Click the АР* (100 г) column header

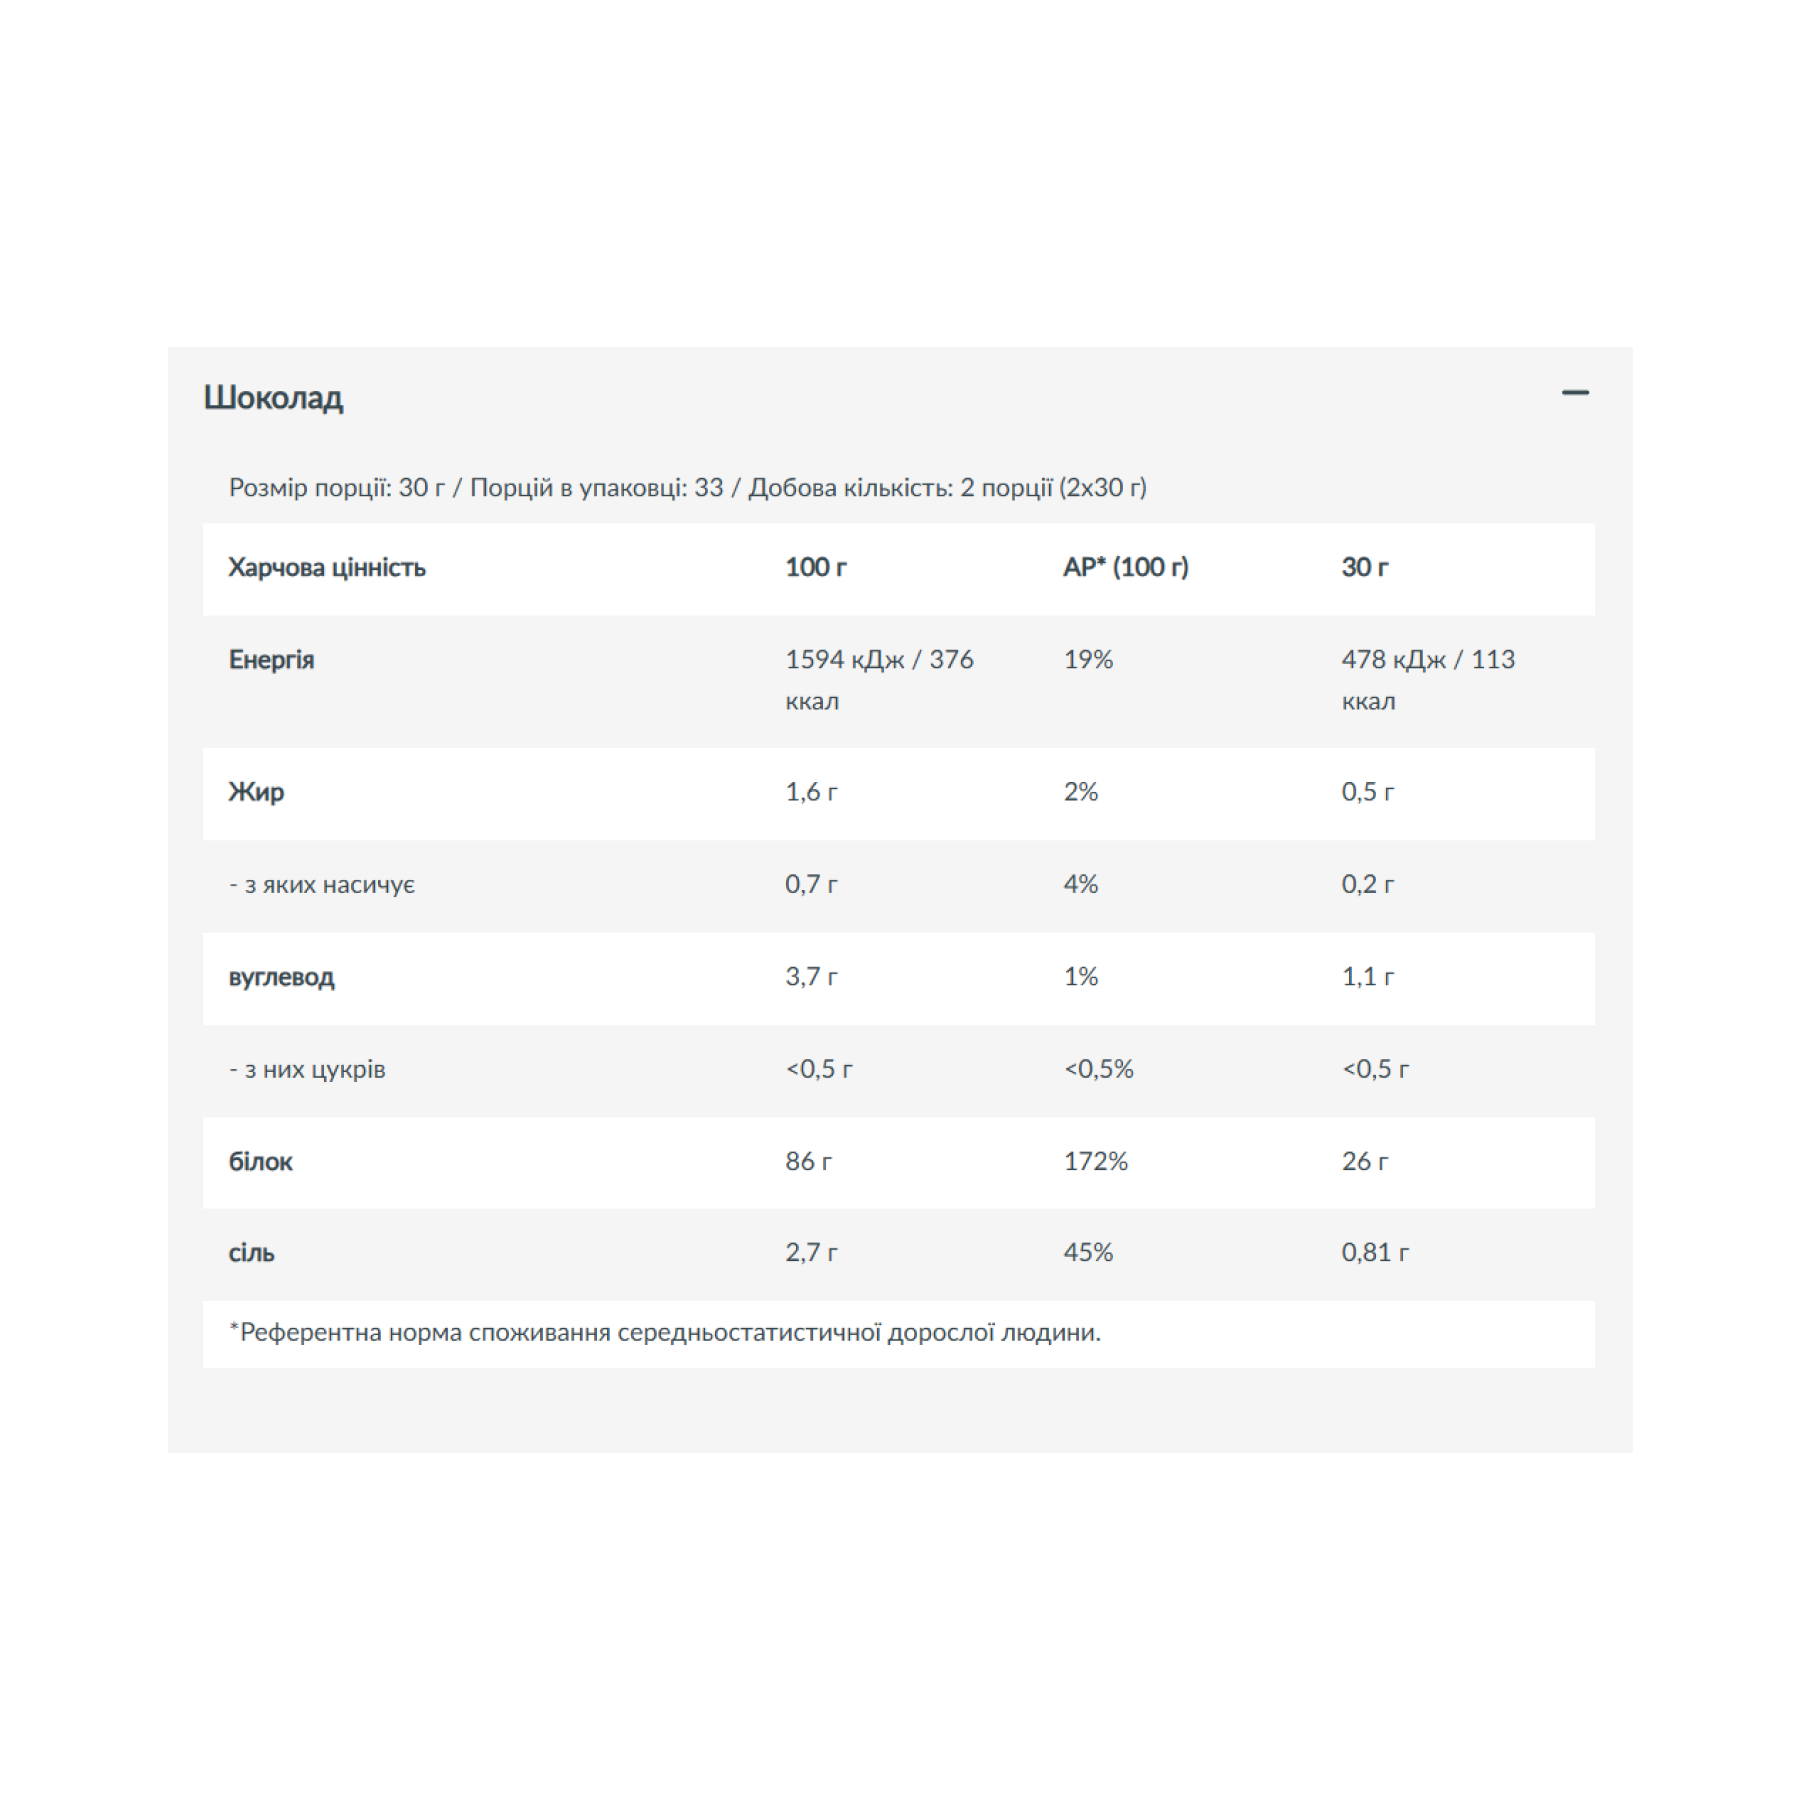[1125, 568]
